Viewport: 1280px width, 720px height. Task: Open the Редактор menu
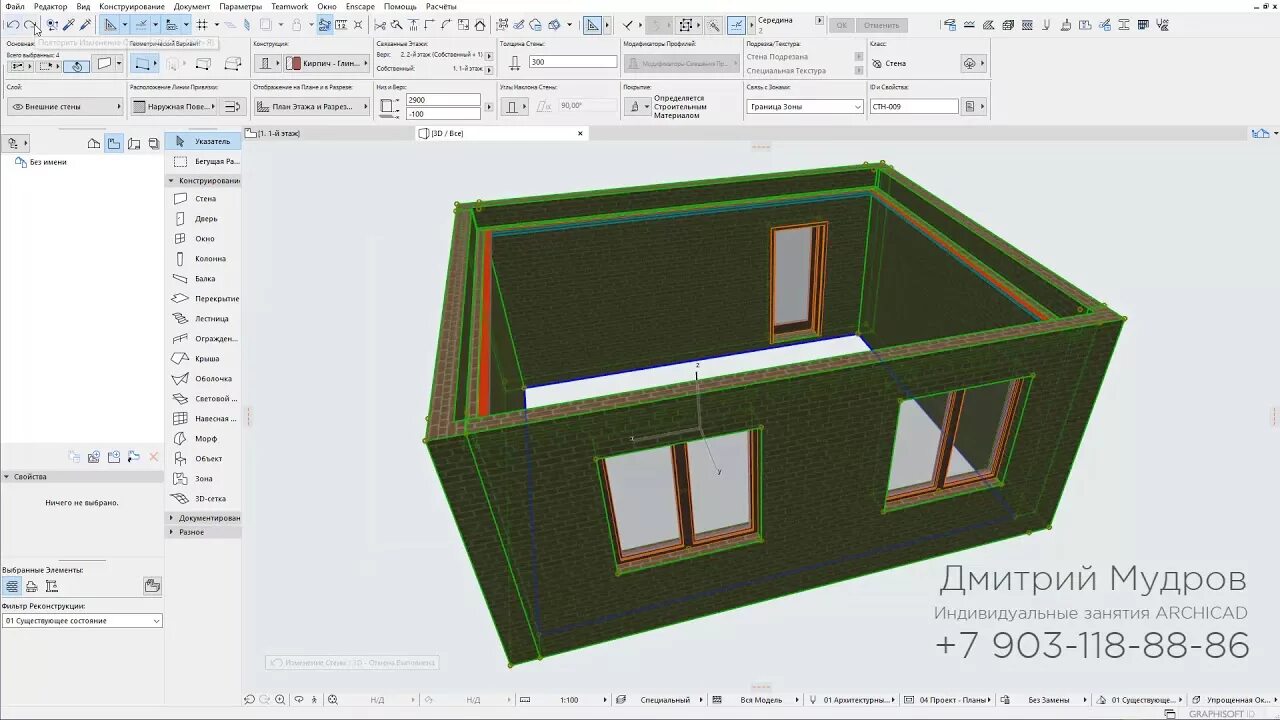tap(51, 6)
